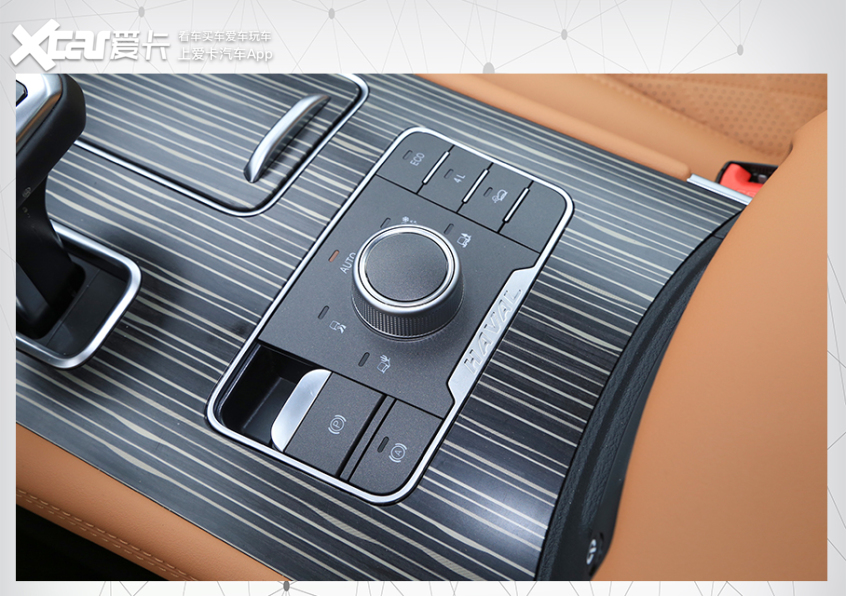Viewport: 846px width, 596px height.
Task: Click the 上爱卡汽车App text
Action: tap(226, 54)
